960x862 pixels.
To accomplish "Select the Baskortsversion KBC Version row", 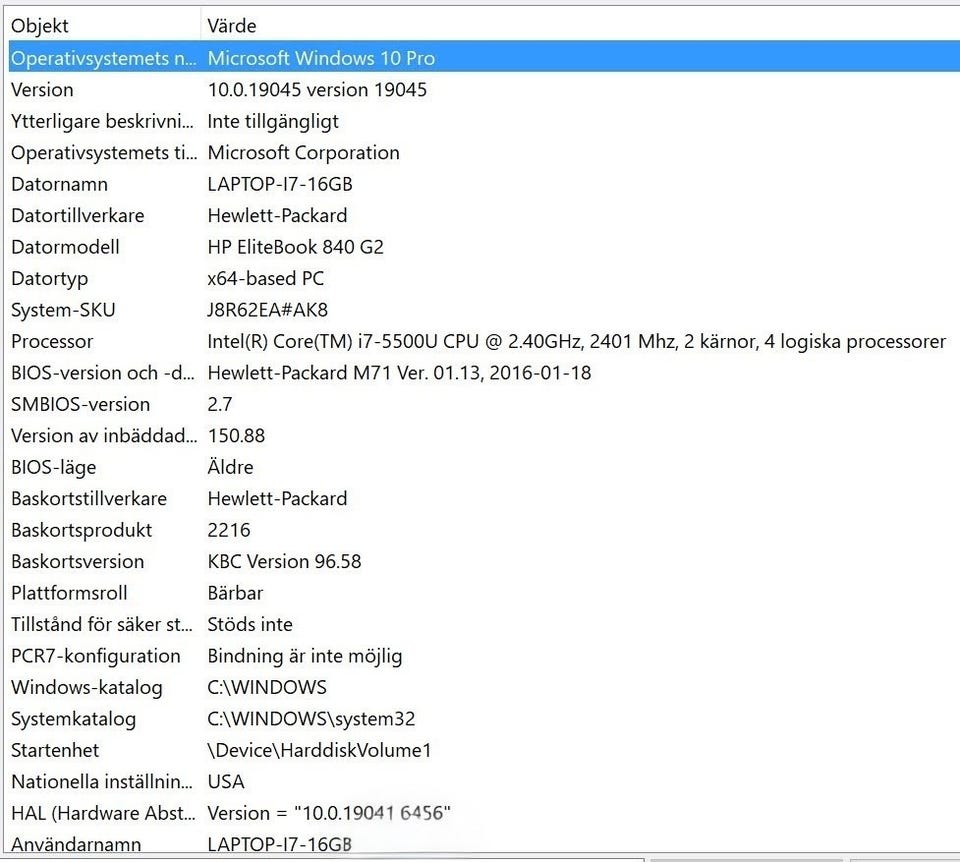I will click(284, 561).
